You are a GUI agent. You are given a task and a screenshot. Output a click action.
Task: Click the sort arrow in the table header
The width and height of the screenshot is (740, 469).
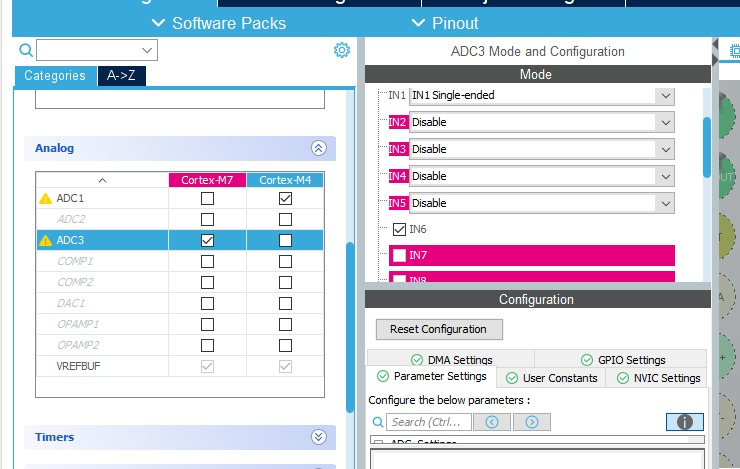pyautogui.click(x=101, y=180)
